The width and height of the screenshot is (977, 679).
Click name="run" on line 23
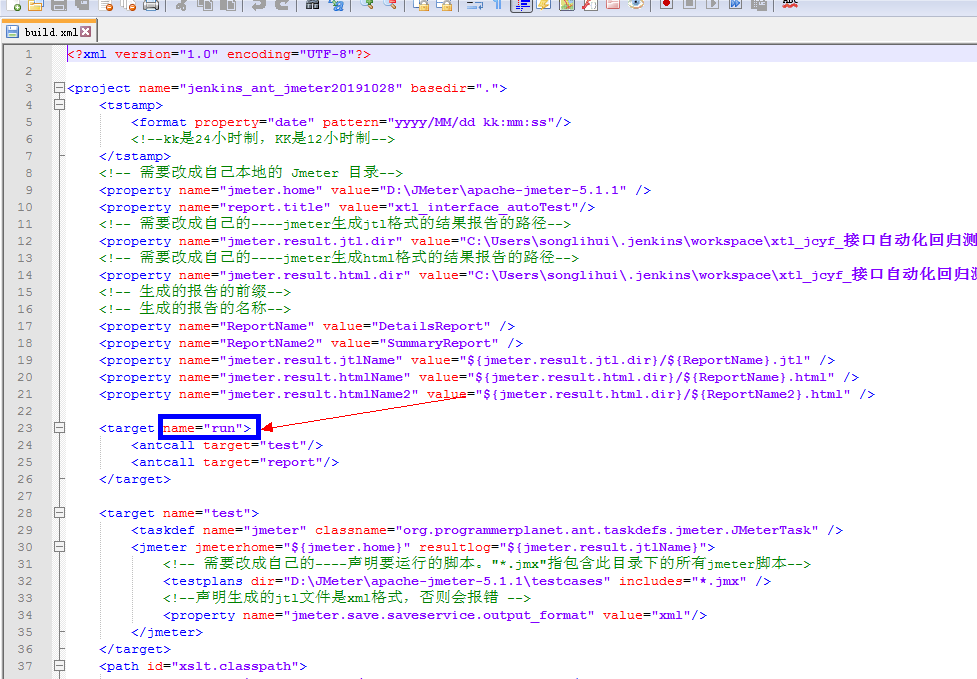[206, 428]
